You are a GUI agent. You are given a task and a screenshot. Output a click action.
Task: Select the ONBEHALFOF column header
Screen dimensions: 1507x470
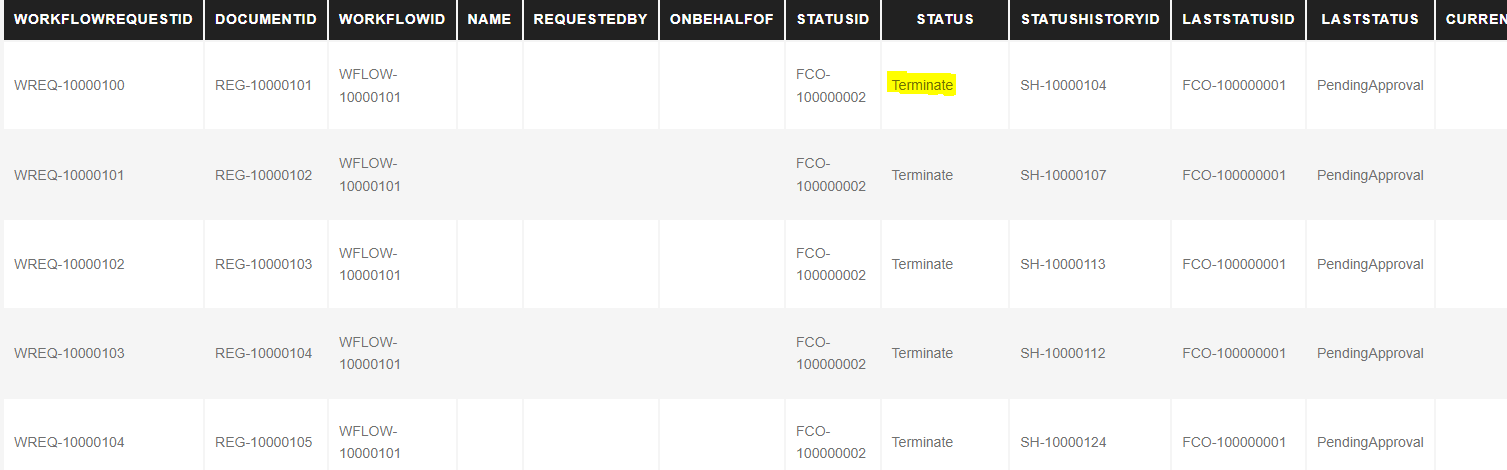pyautogui.click(x=721, y=20)
